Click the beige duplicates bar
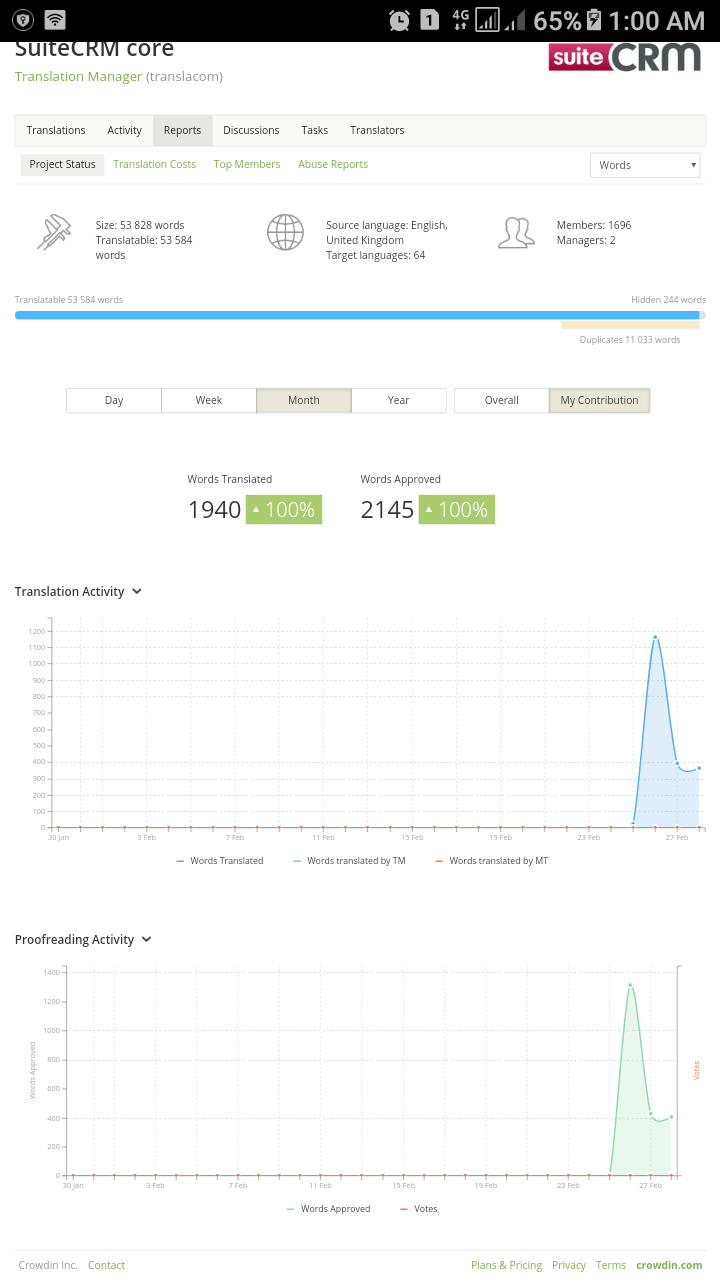 tap(630, 325)
